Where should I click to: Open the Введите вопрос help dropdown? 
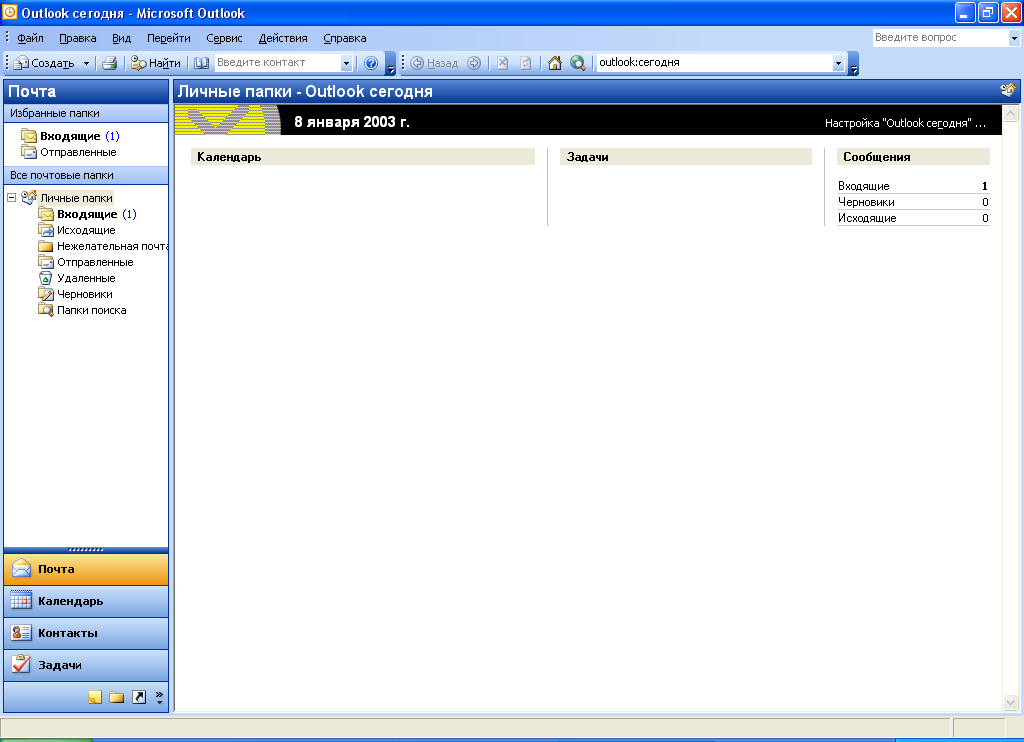(x=1014, y=38)
